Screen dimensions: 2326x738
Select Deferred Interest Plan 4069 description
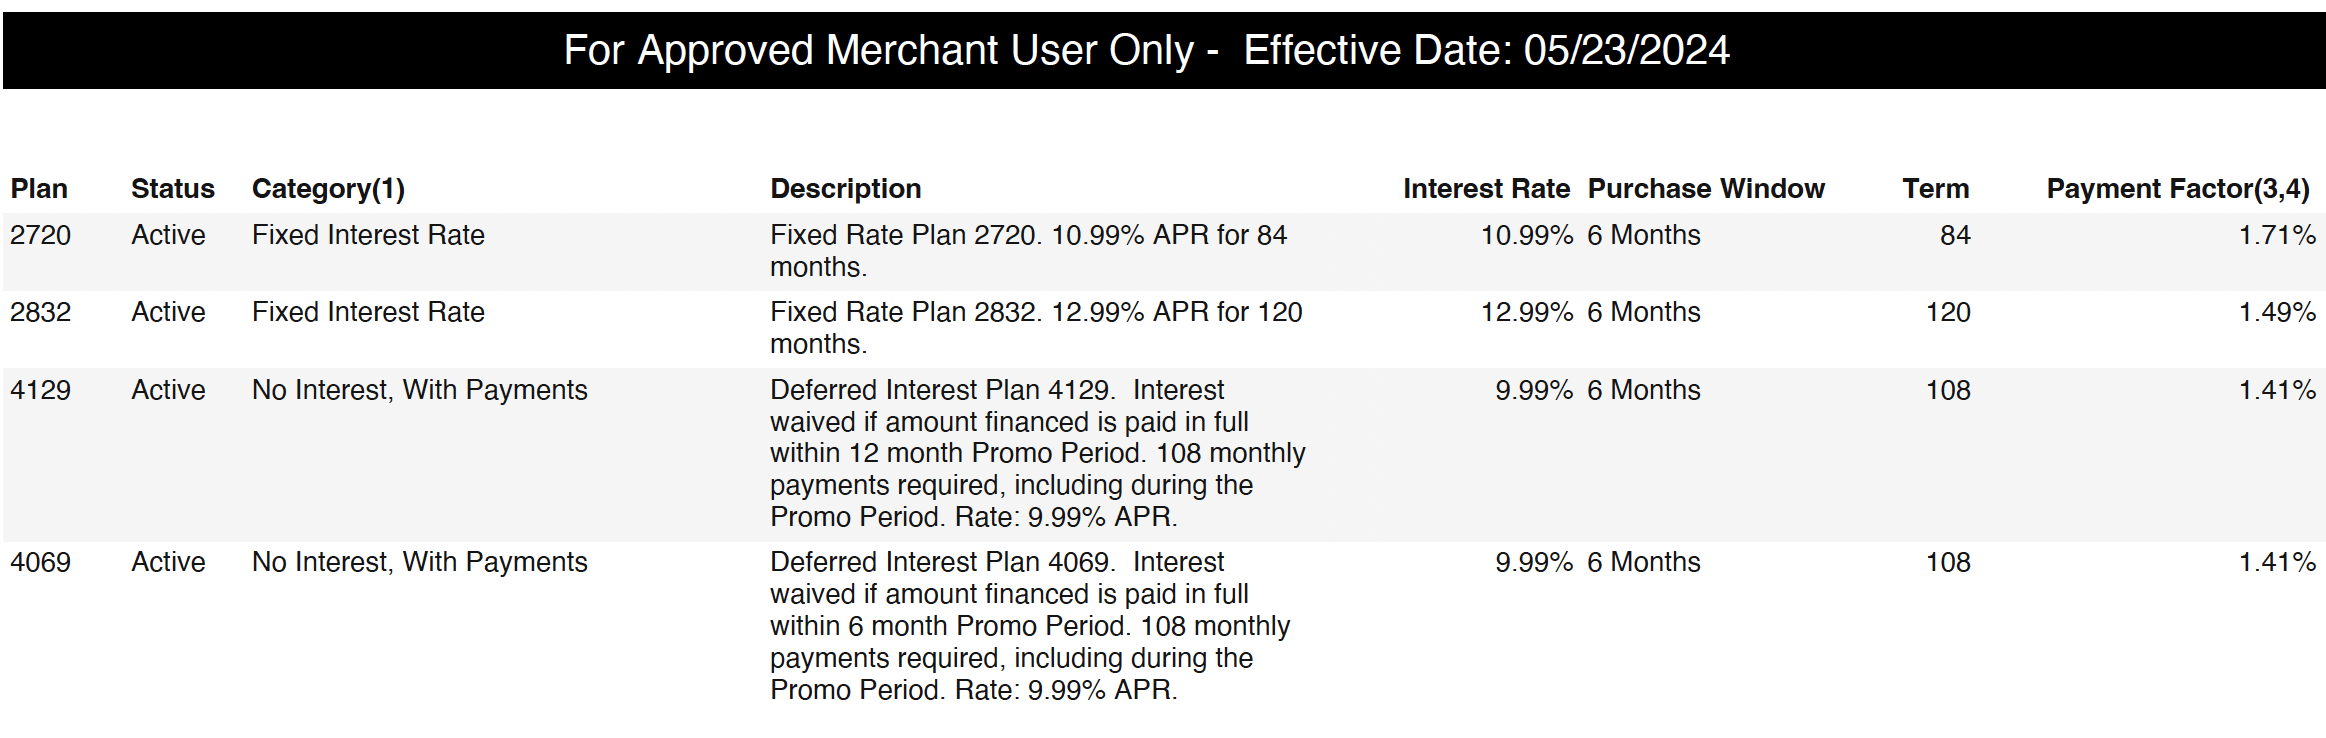point(1030,626)
